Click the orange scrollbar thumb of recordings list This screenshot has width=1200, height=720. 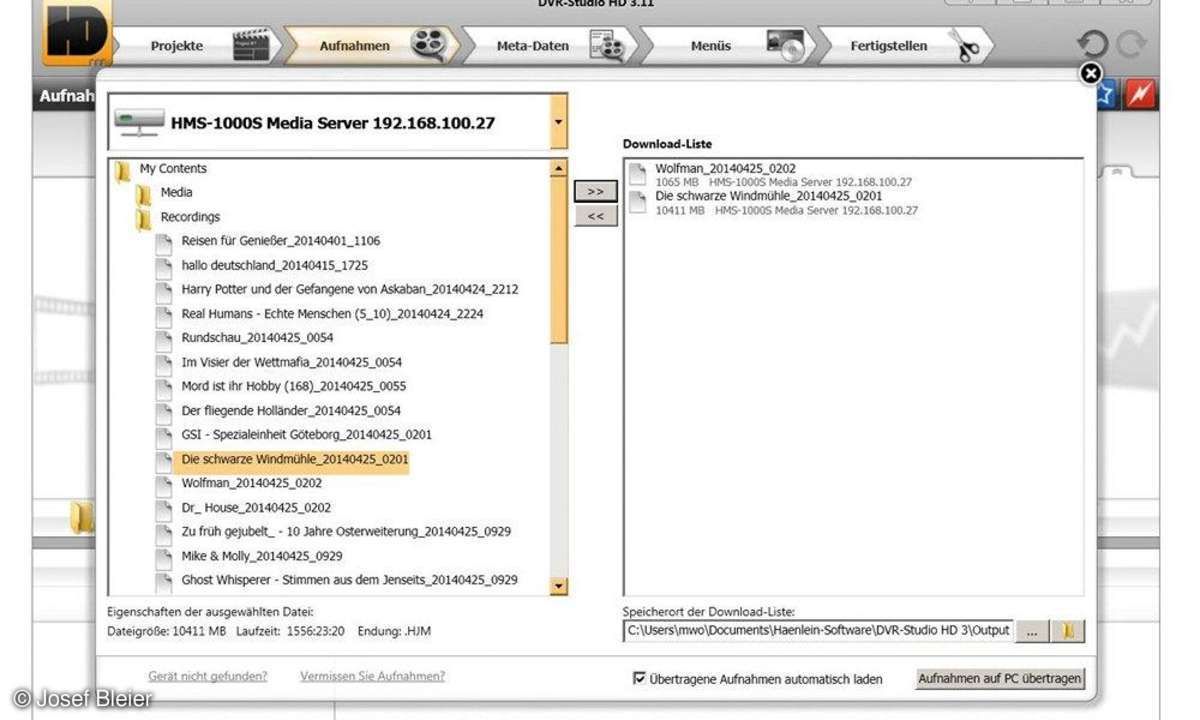pyautogui.click(x=558, y=260)
